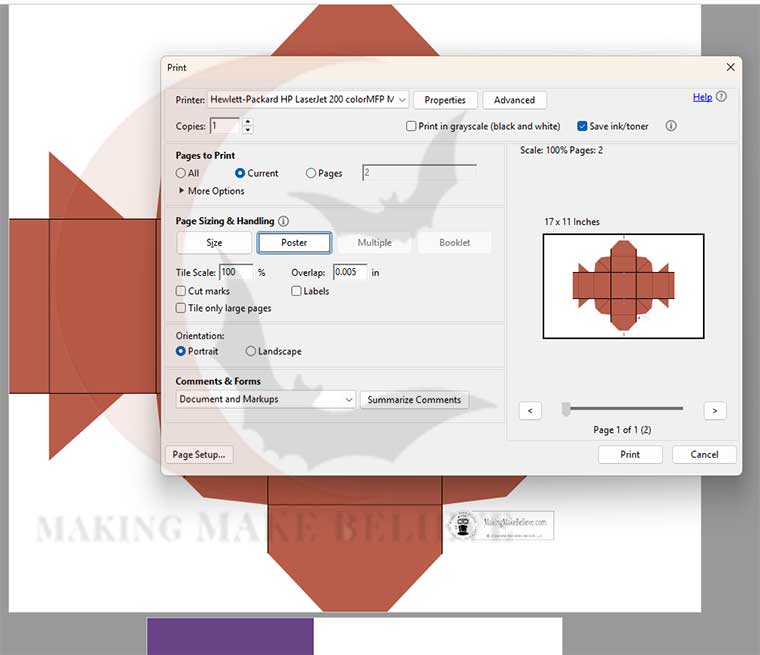
Task: Click the 17 x 11 print preview thumbnail
Action: [623, 286]
